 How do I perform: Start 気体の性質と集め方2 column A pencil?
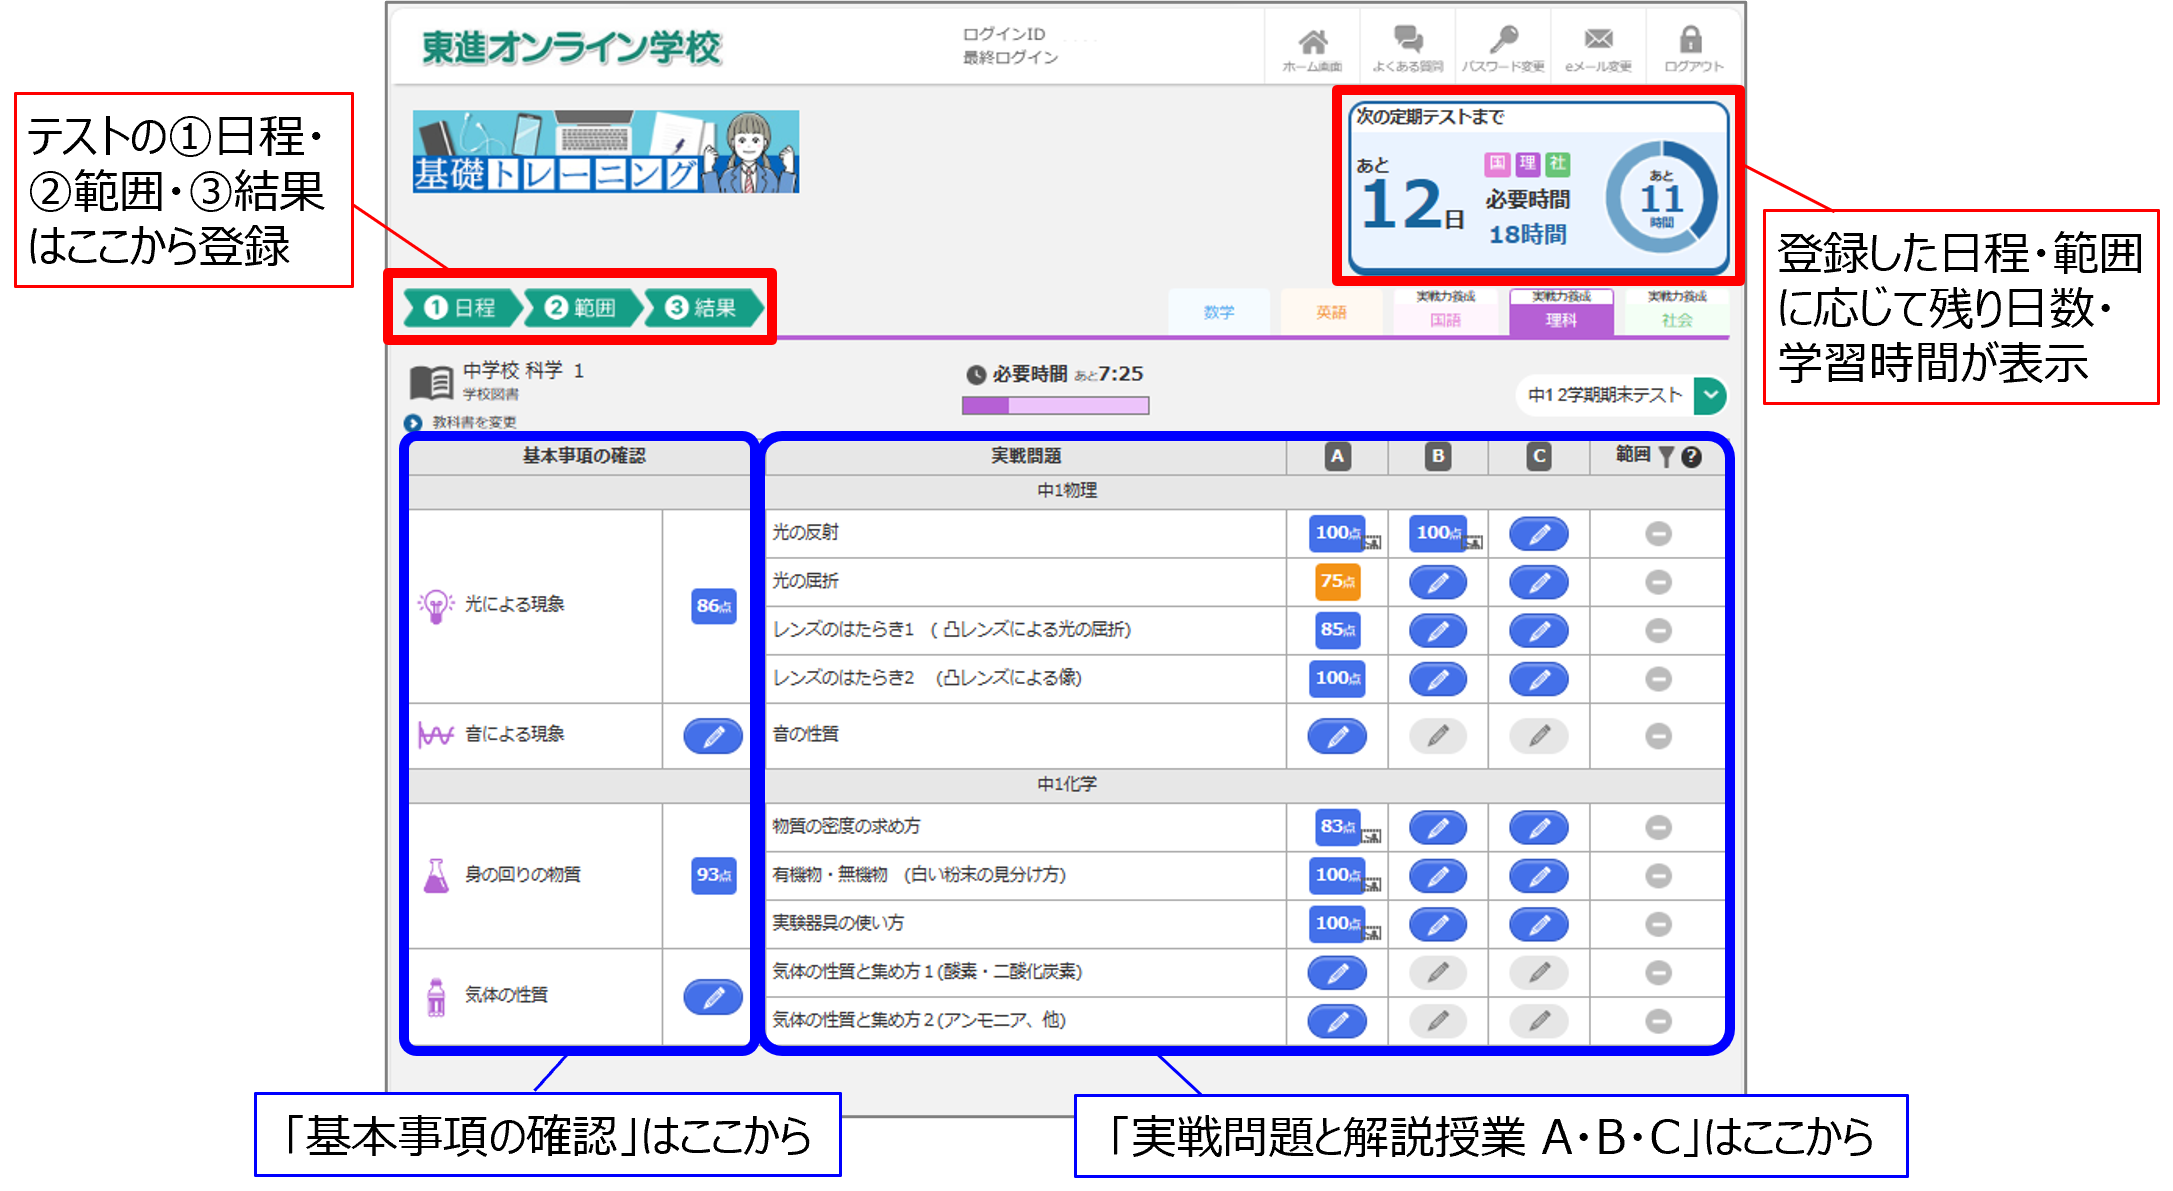[1337, 1021]
